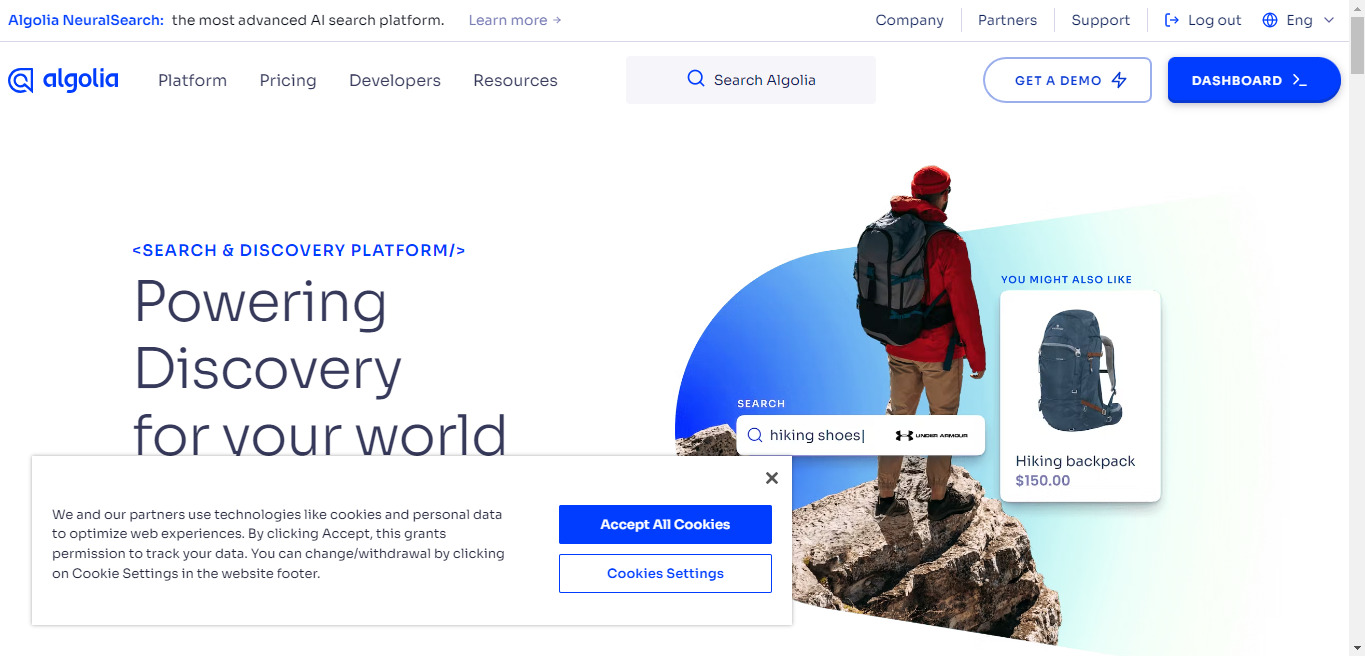Open the DASHBOARD button
1365x656 pixels.
click(1254, 80)
